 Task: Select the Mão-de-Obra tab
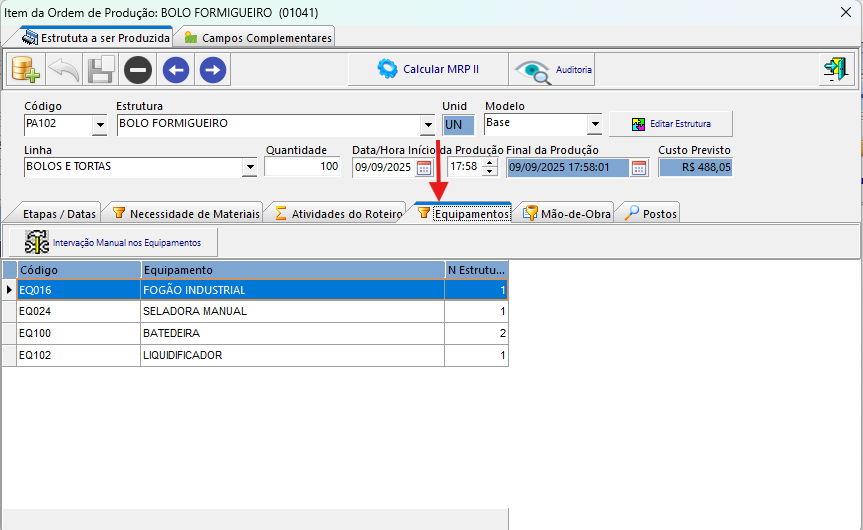tap(567, 213)
